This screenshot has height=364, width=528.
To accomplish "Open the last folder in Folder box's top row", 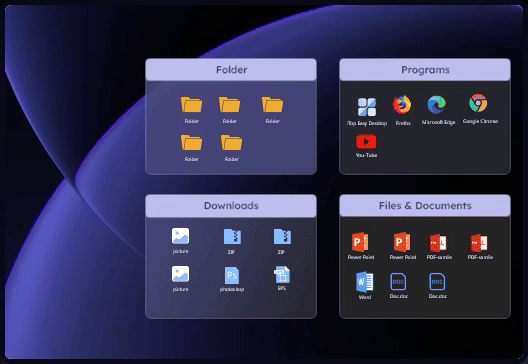I will click(x=272, y=104).
